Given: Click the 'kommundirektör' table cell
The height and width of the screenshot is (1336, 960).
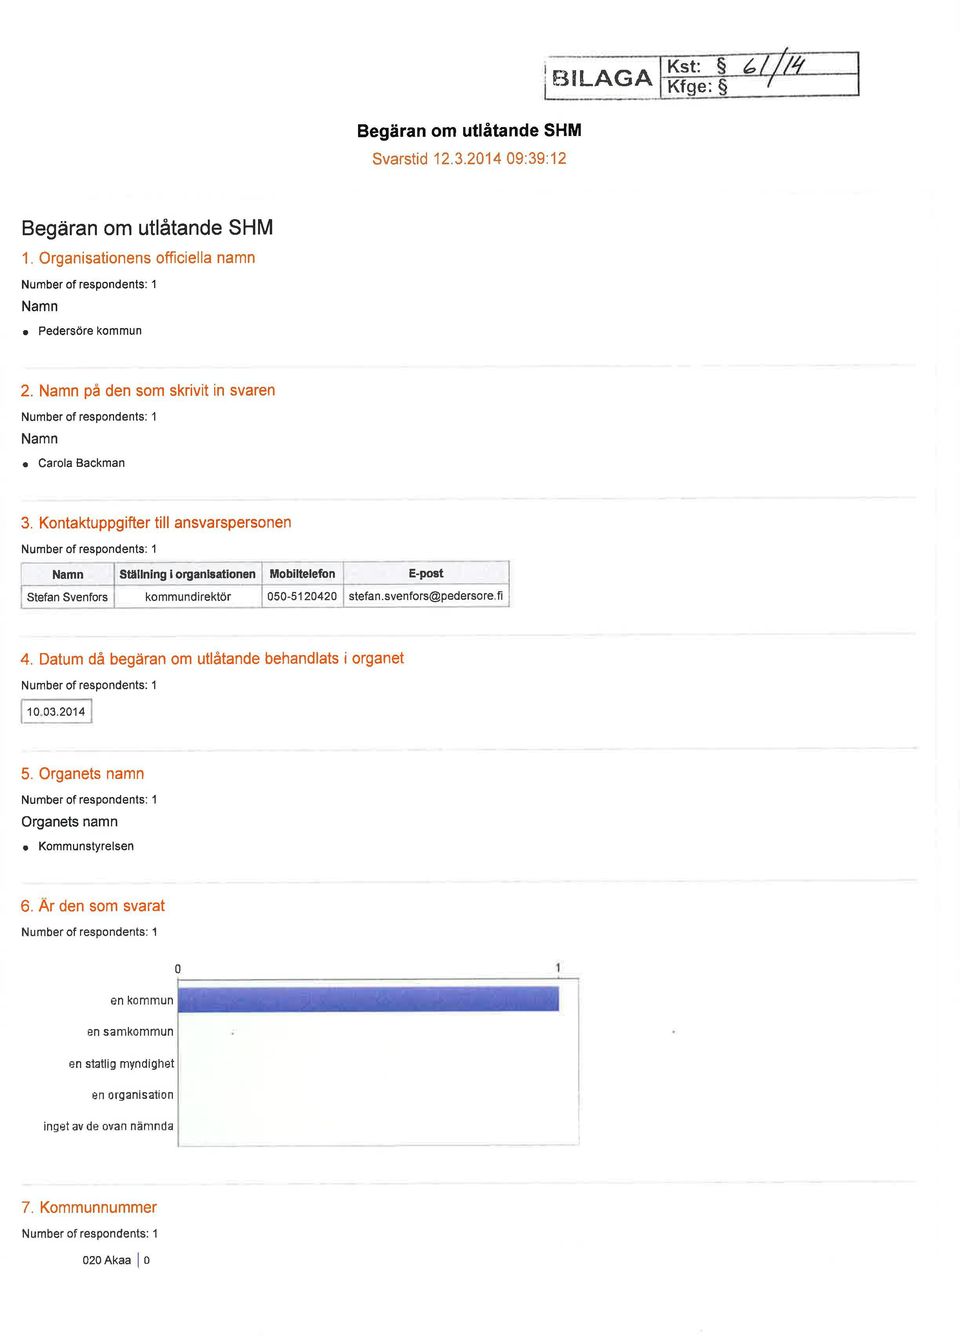Looking at the screenshot, I should point(188,597).
